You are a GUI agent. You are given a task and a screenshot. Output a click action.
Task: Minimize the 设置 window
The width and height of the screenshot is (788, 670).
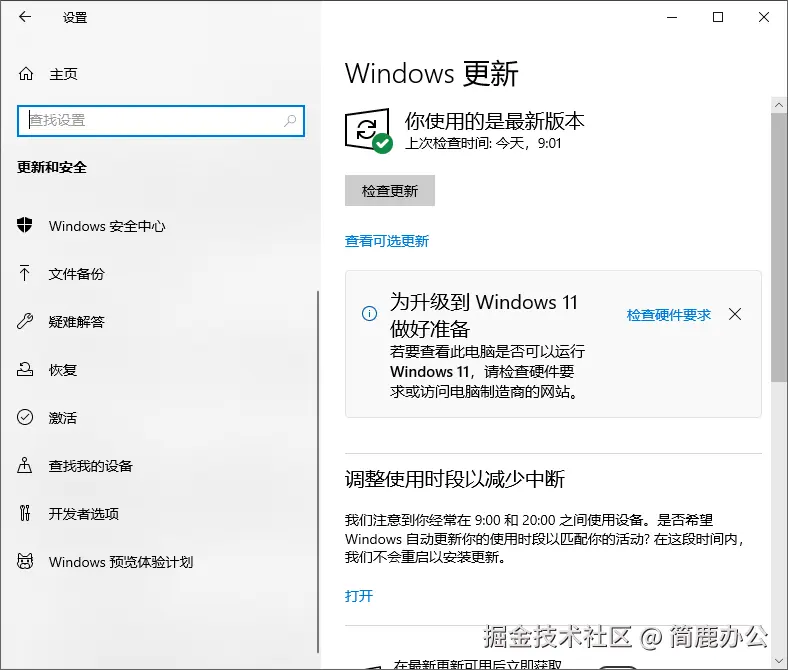(672, 17)
